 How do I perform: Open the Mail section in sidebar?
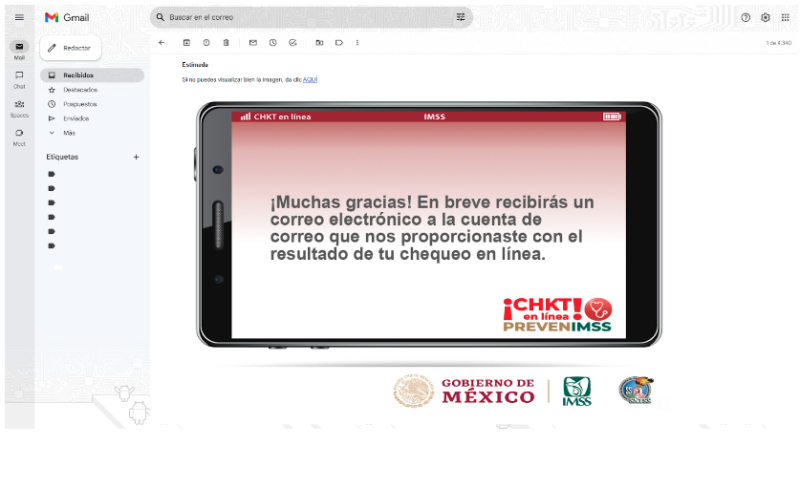(19, 51)
